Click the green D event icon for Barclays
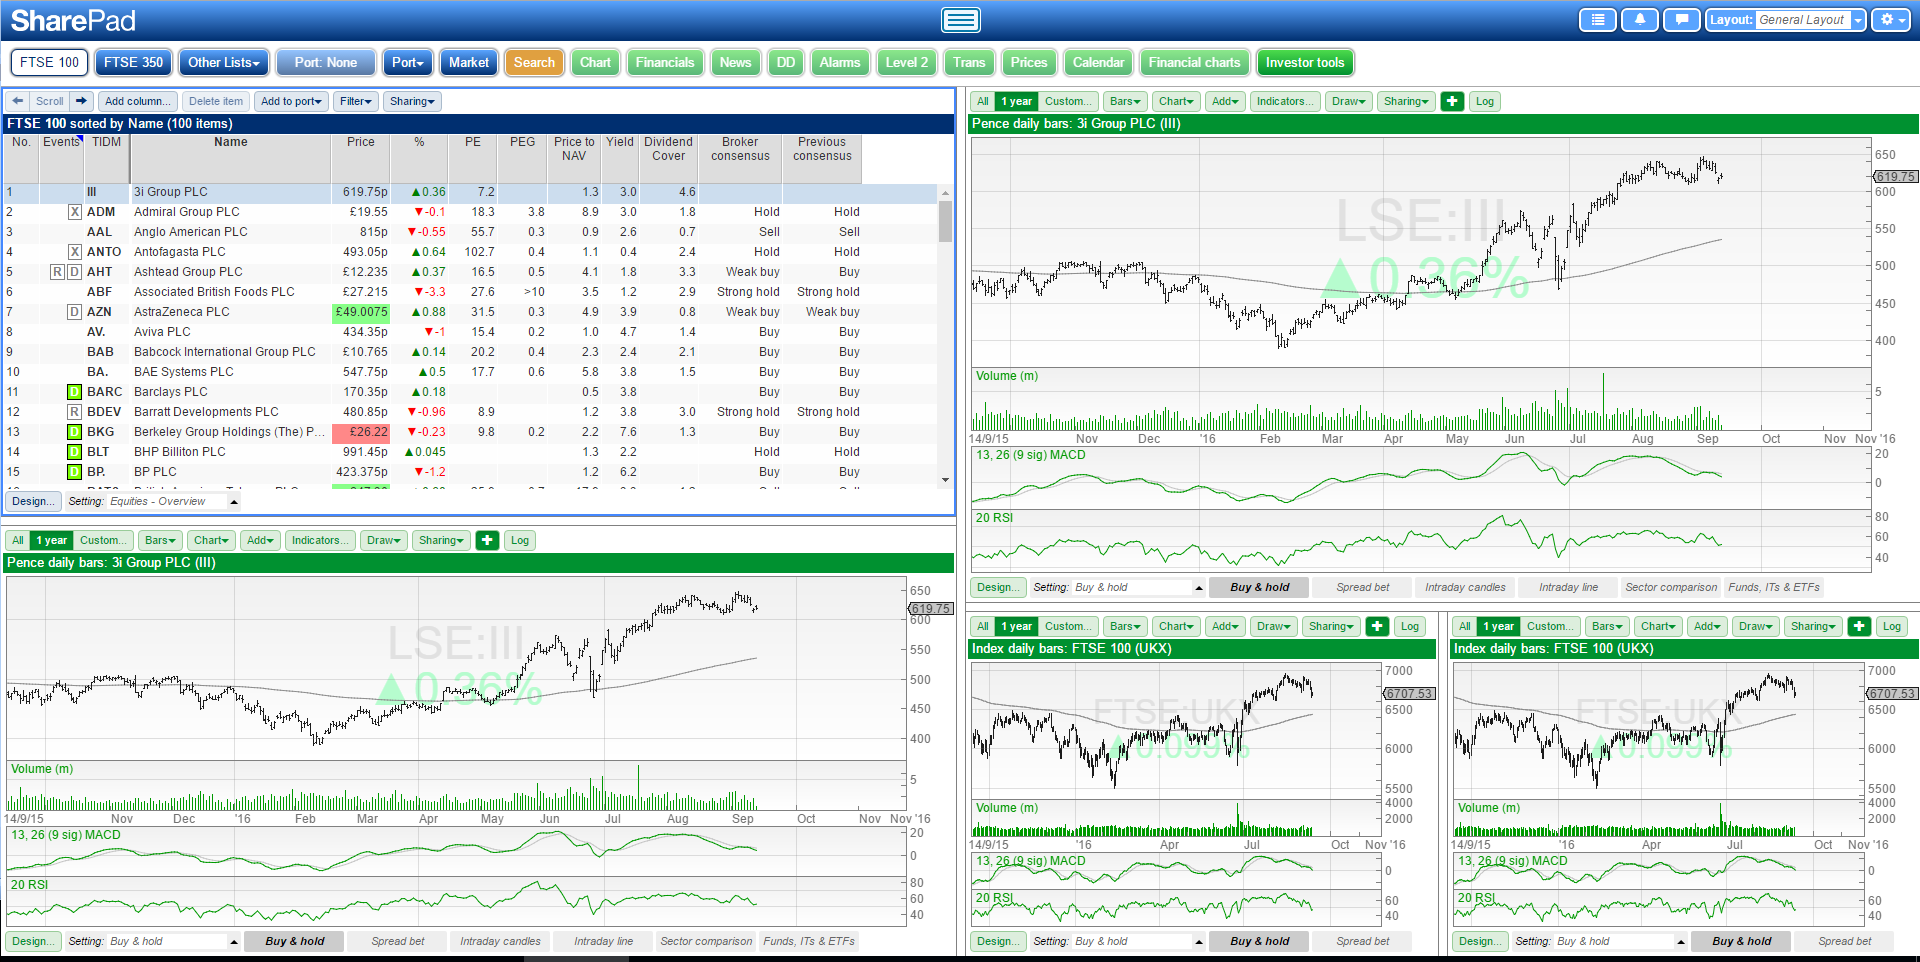The width and height of the screenshot is (1920, 962). point(74,392)
